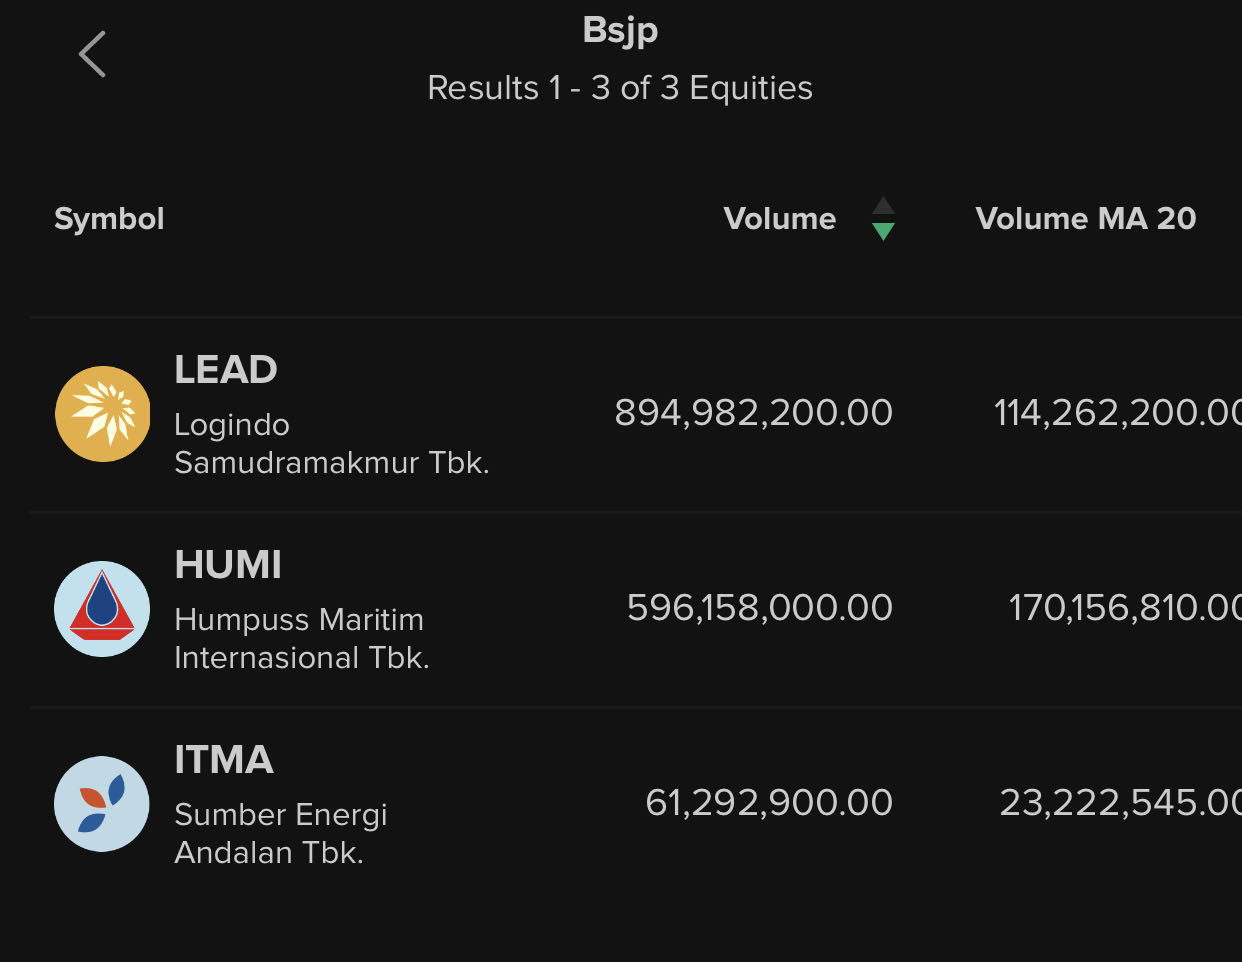1242x962 pixels.
Task: Click the ITMA leaf logo icon
Action: pos(102,804)
